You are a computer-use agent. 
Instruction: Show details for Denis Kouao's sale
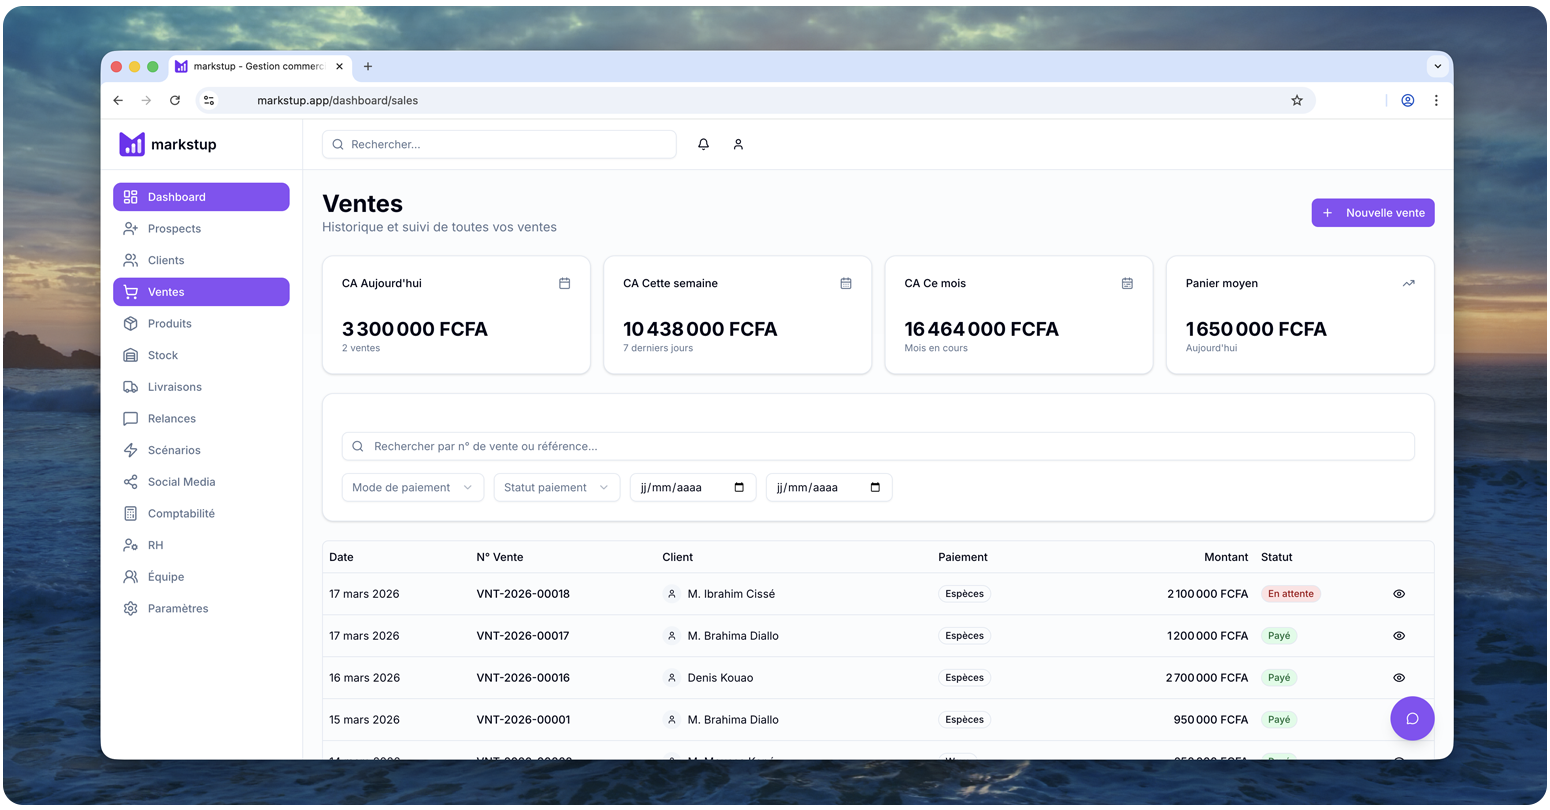(1398, 677)
